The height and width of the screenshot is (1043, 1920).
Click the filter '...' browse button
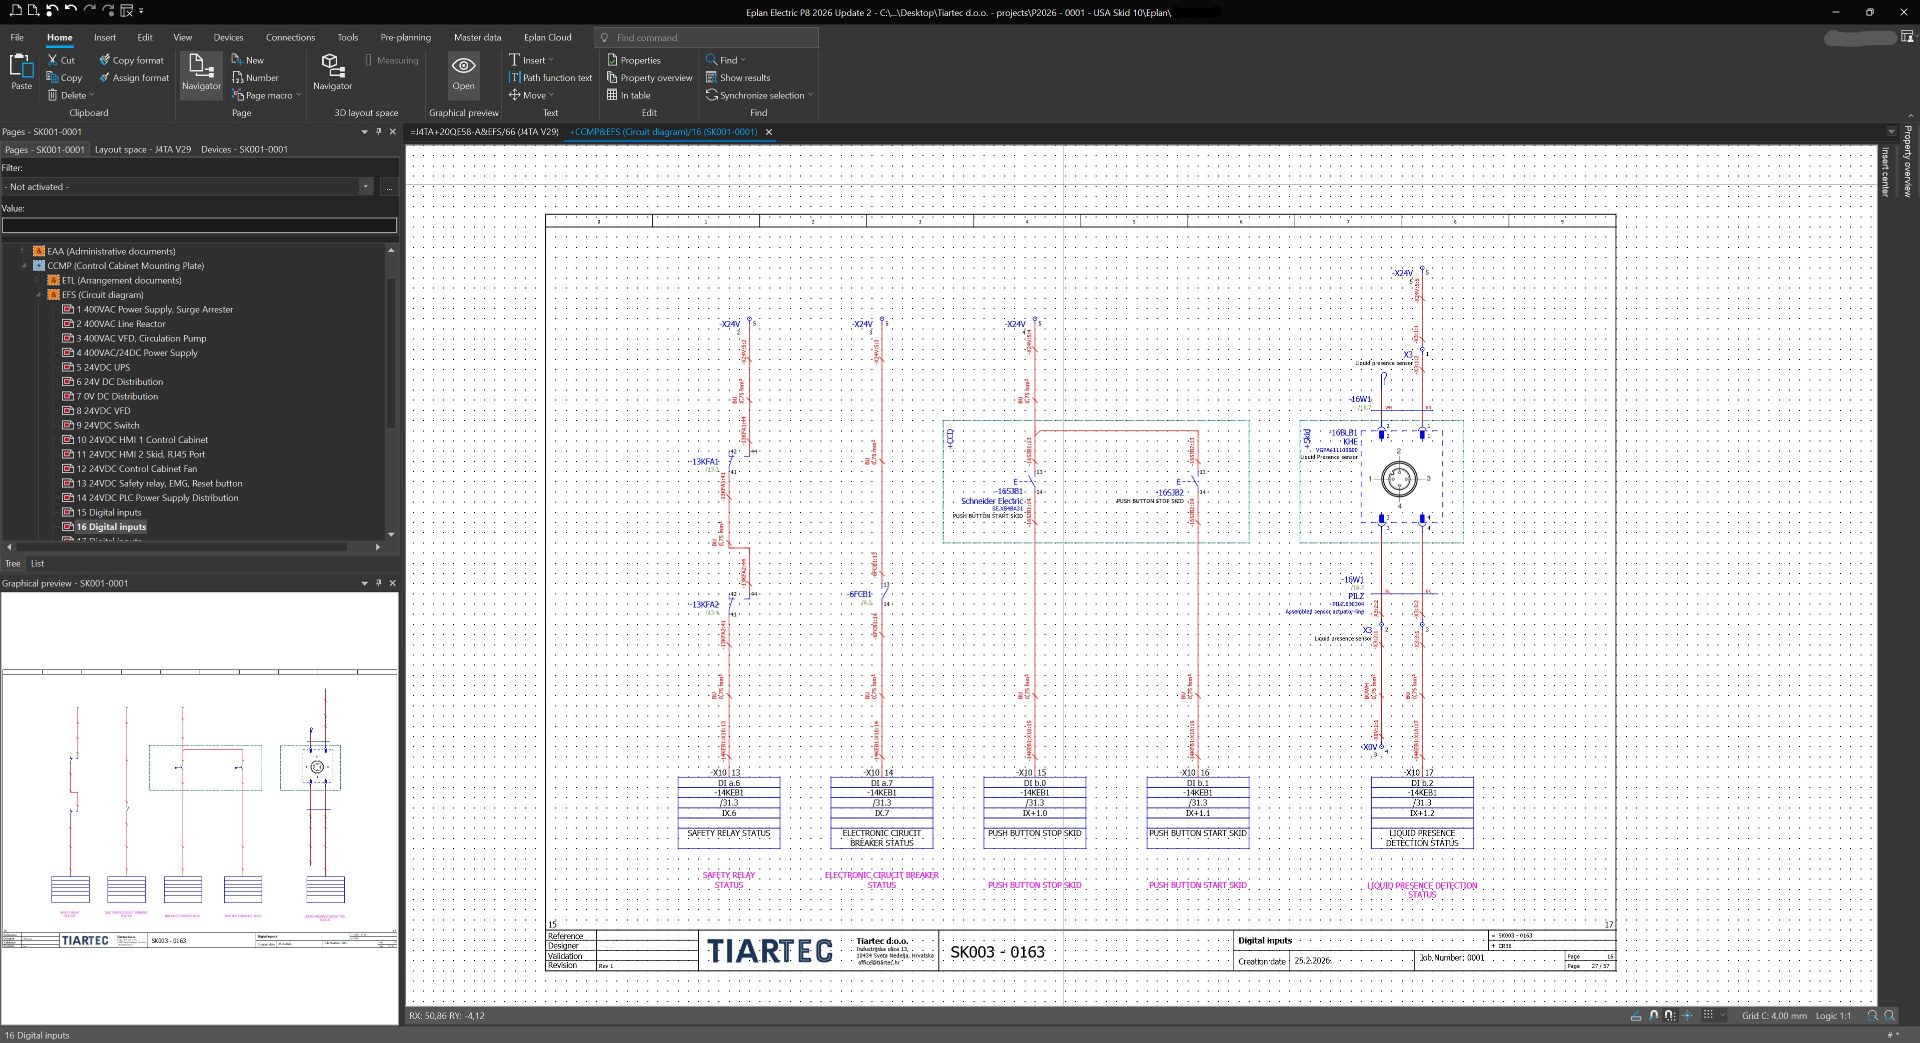click(x=388, y=187)
